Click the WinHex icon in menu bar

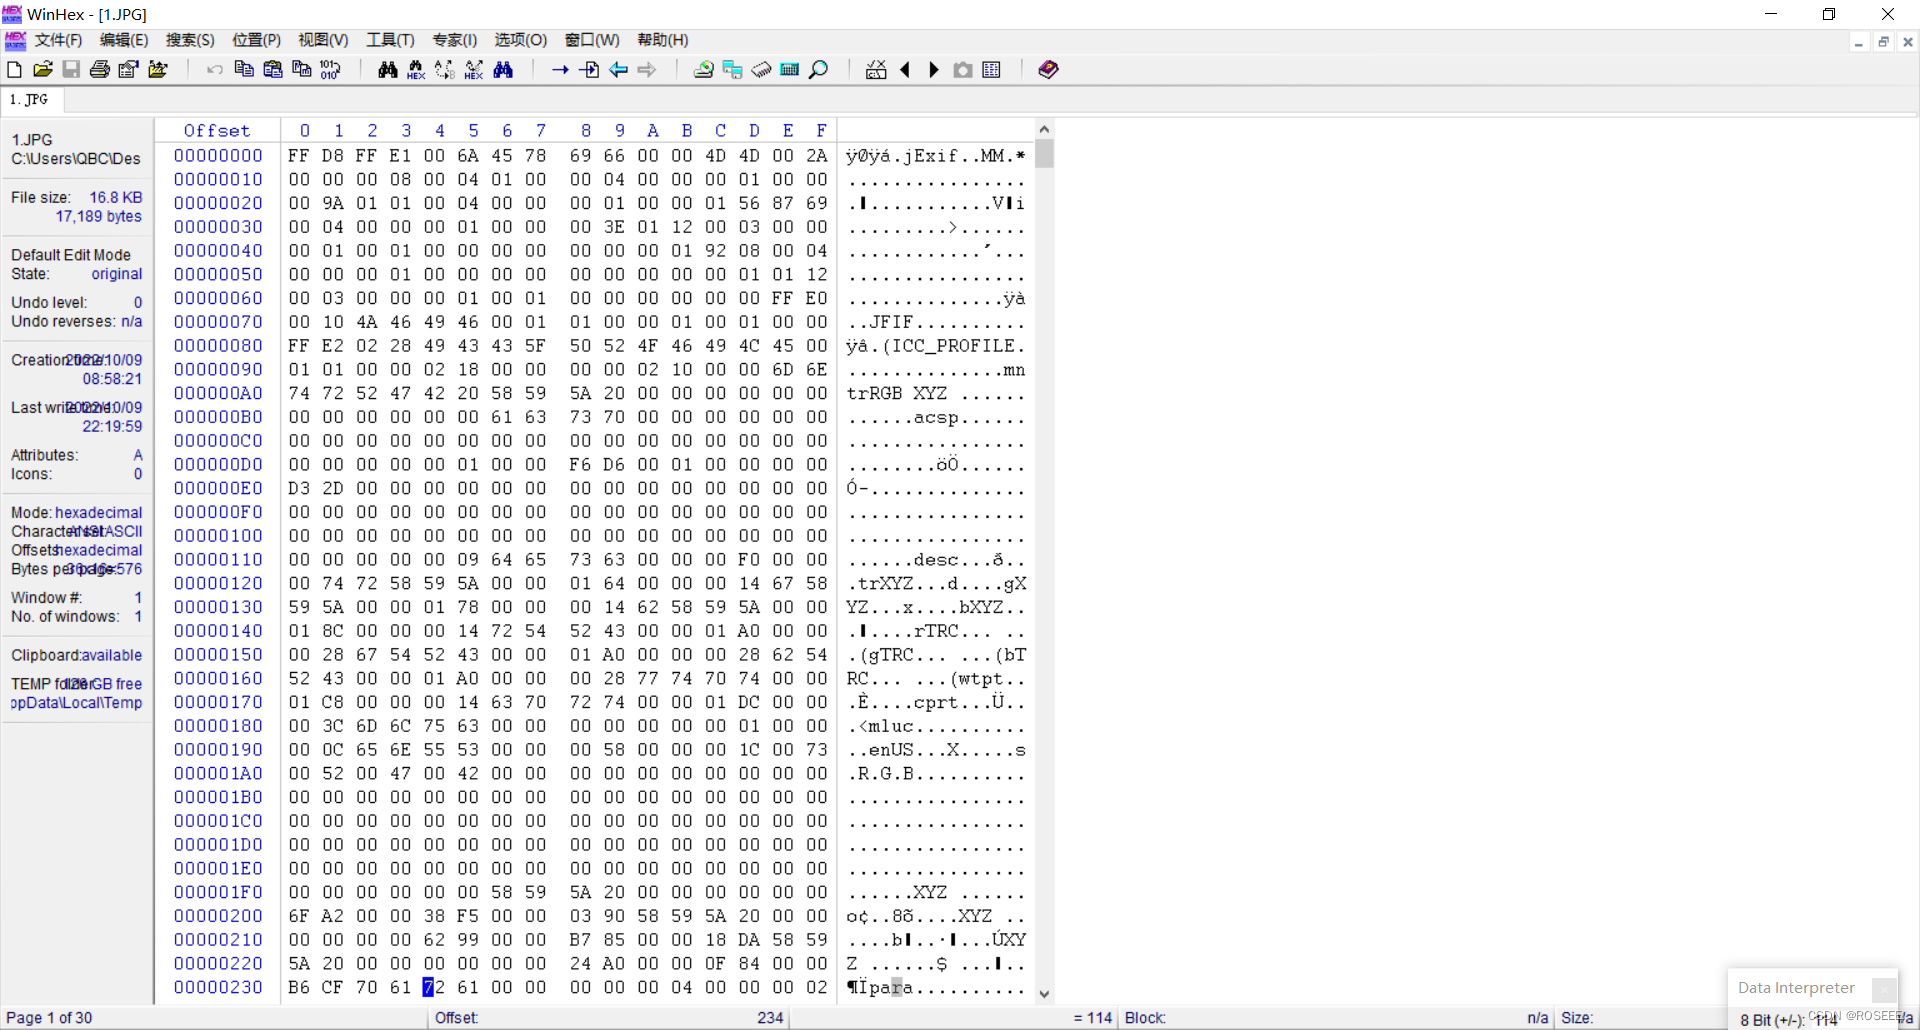coord(15,40)
